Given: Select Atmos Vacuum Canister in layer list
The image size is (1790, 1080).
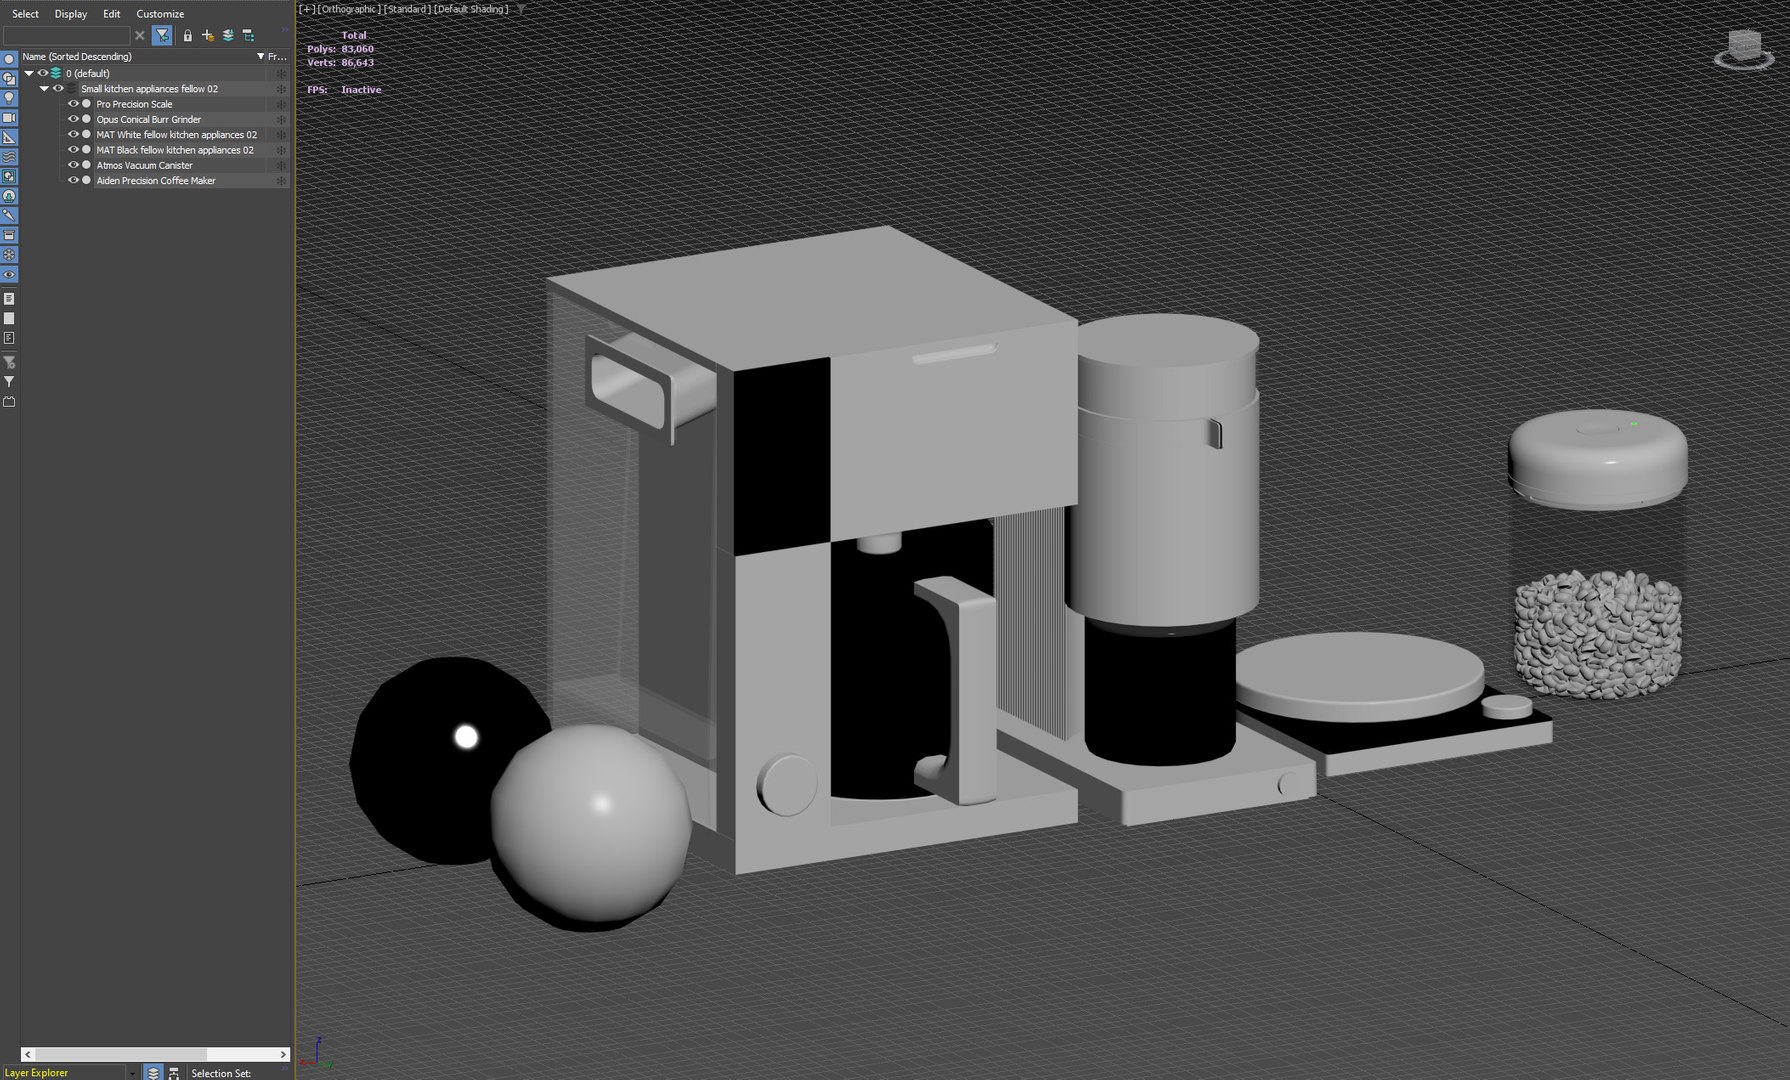Looking at the screenshot, I should 144,165.
